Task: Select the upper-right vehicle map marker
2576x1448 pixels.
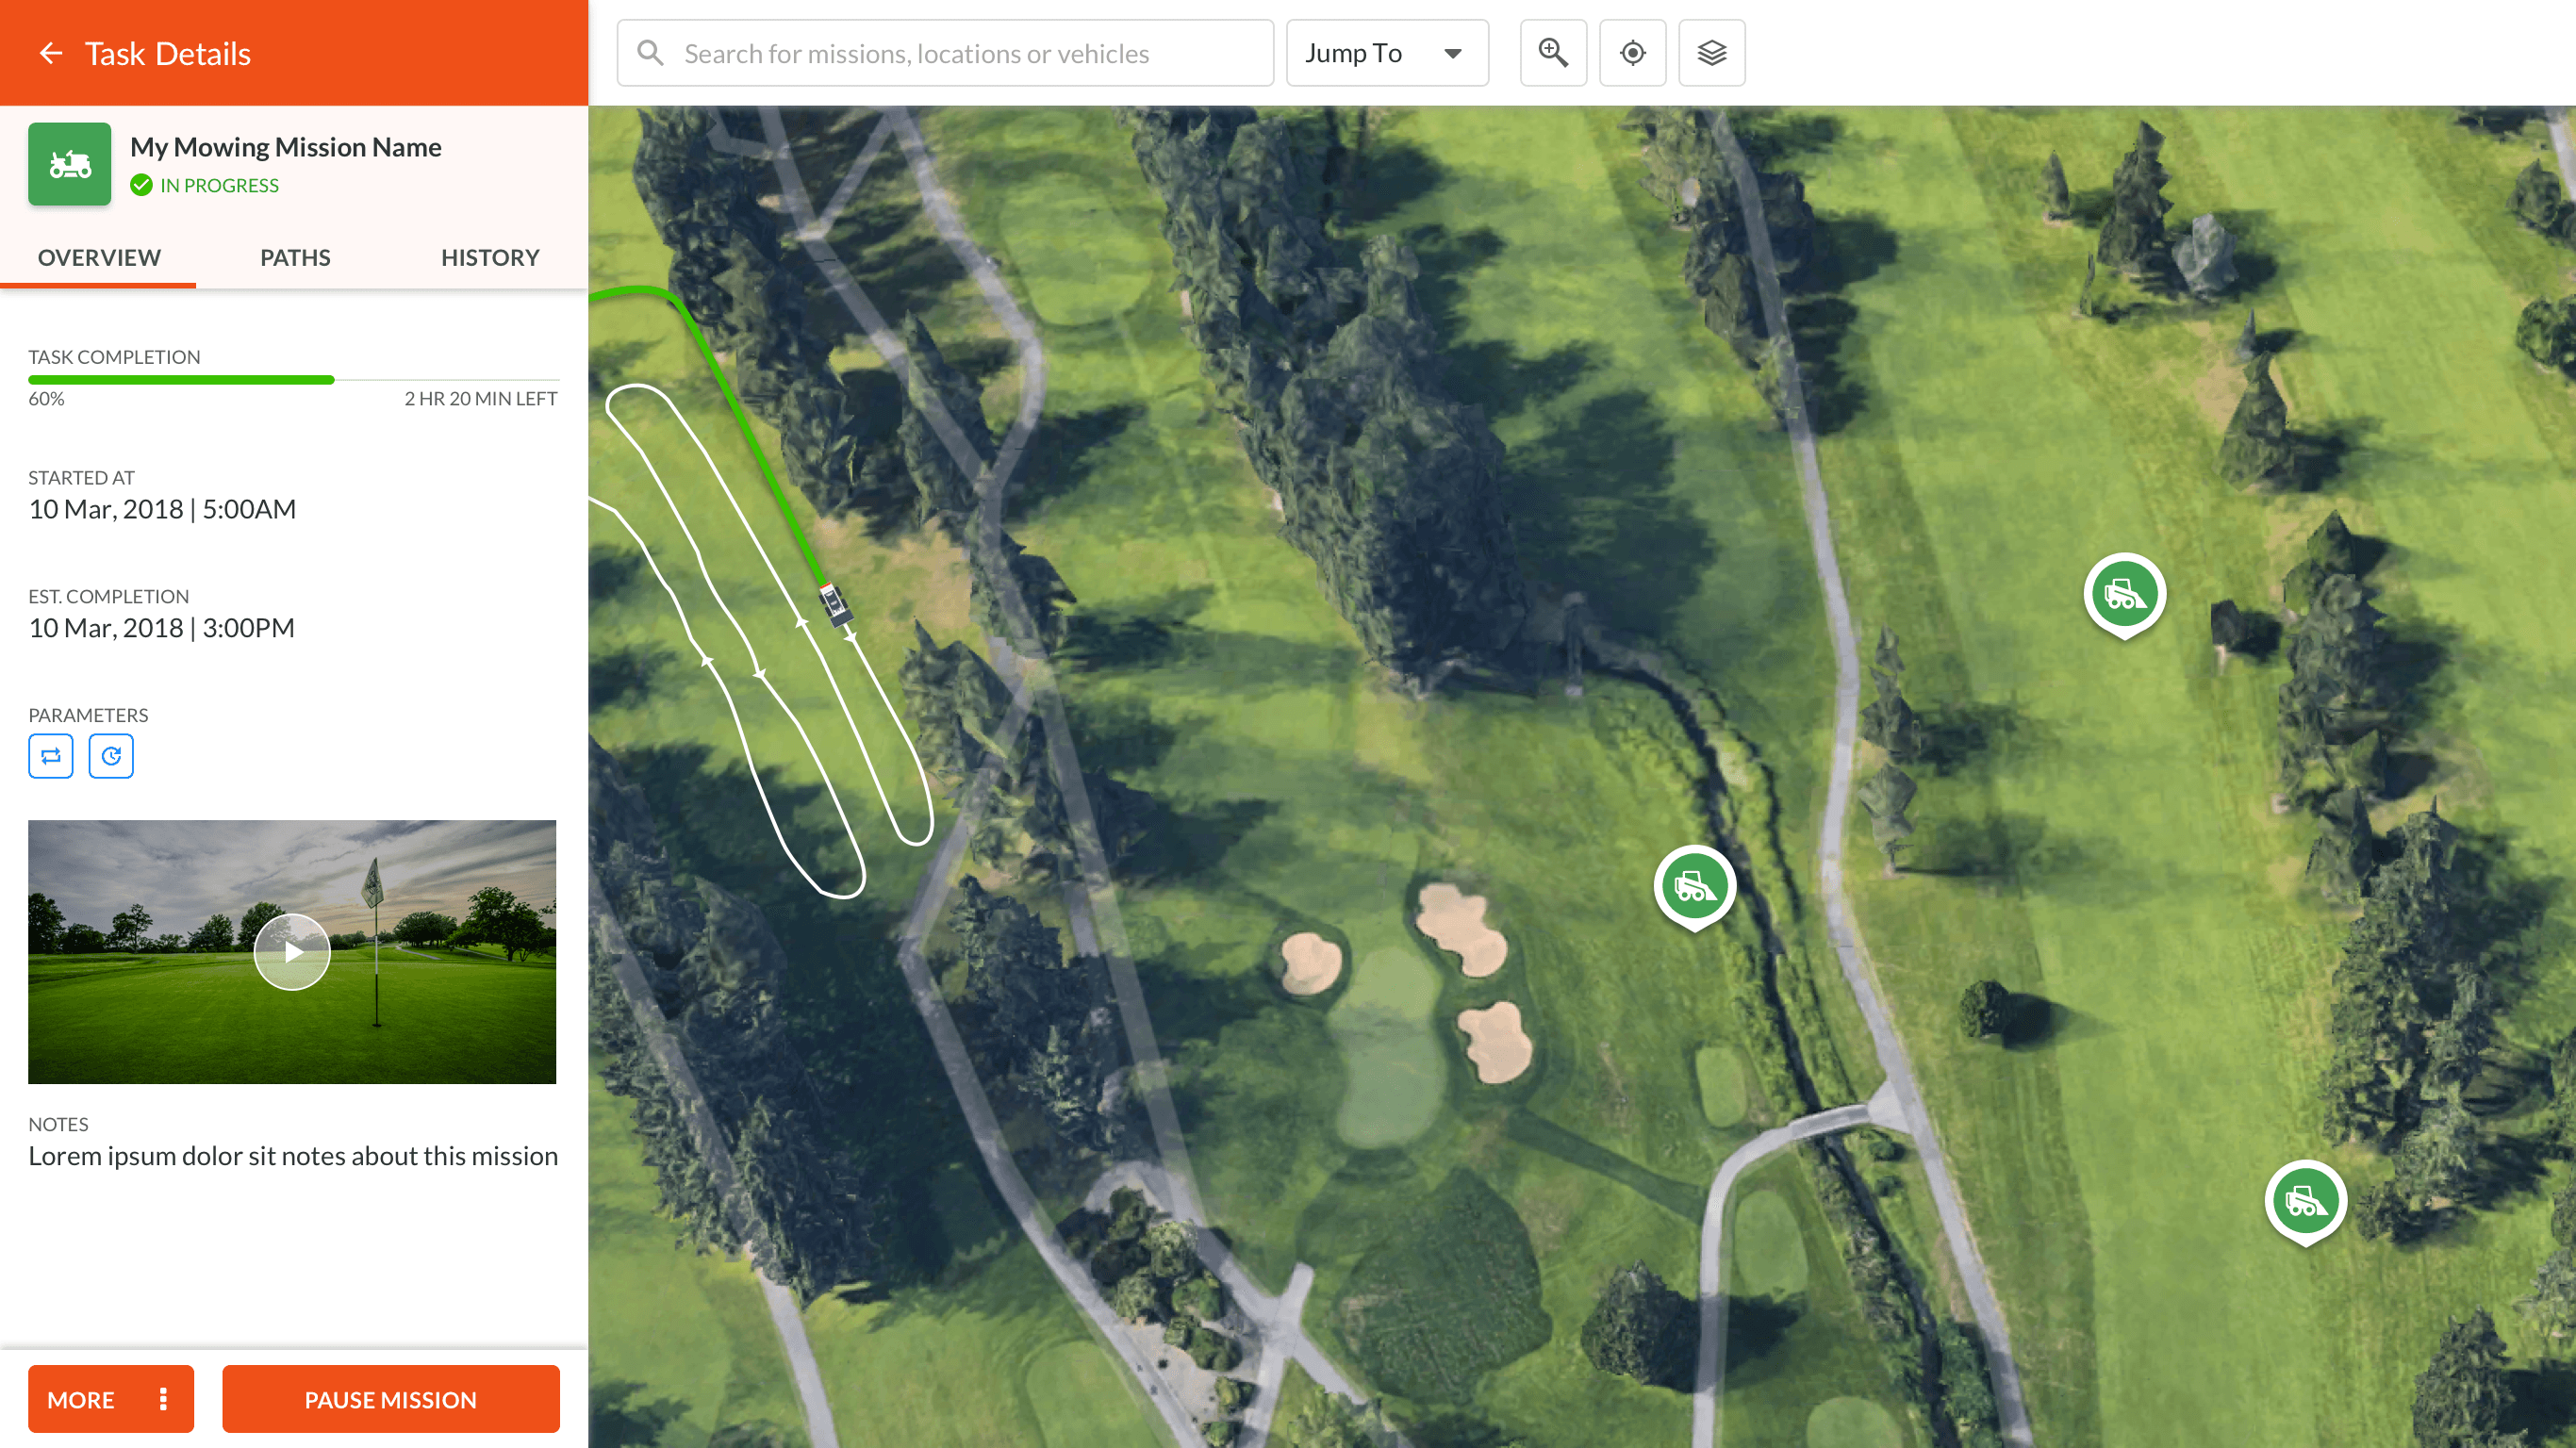Action: click(2124, 594)
